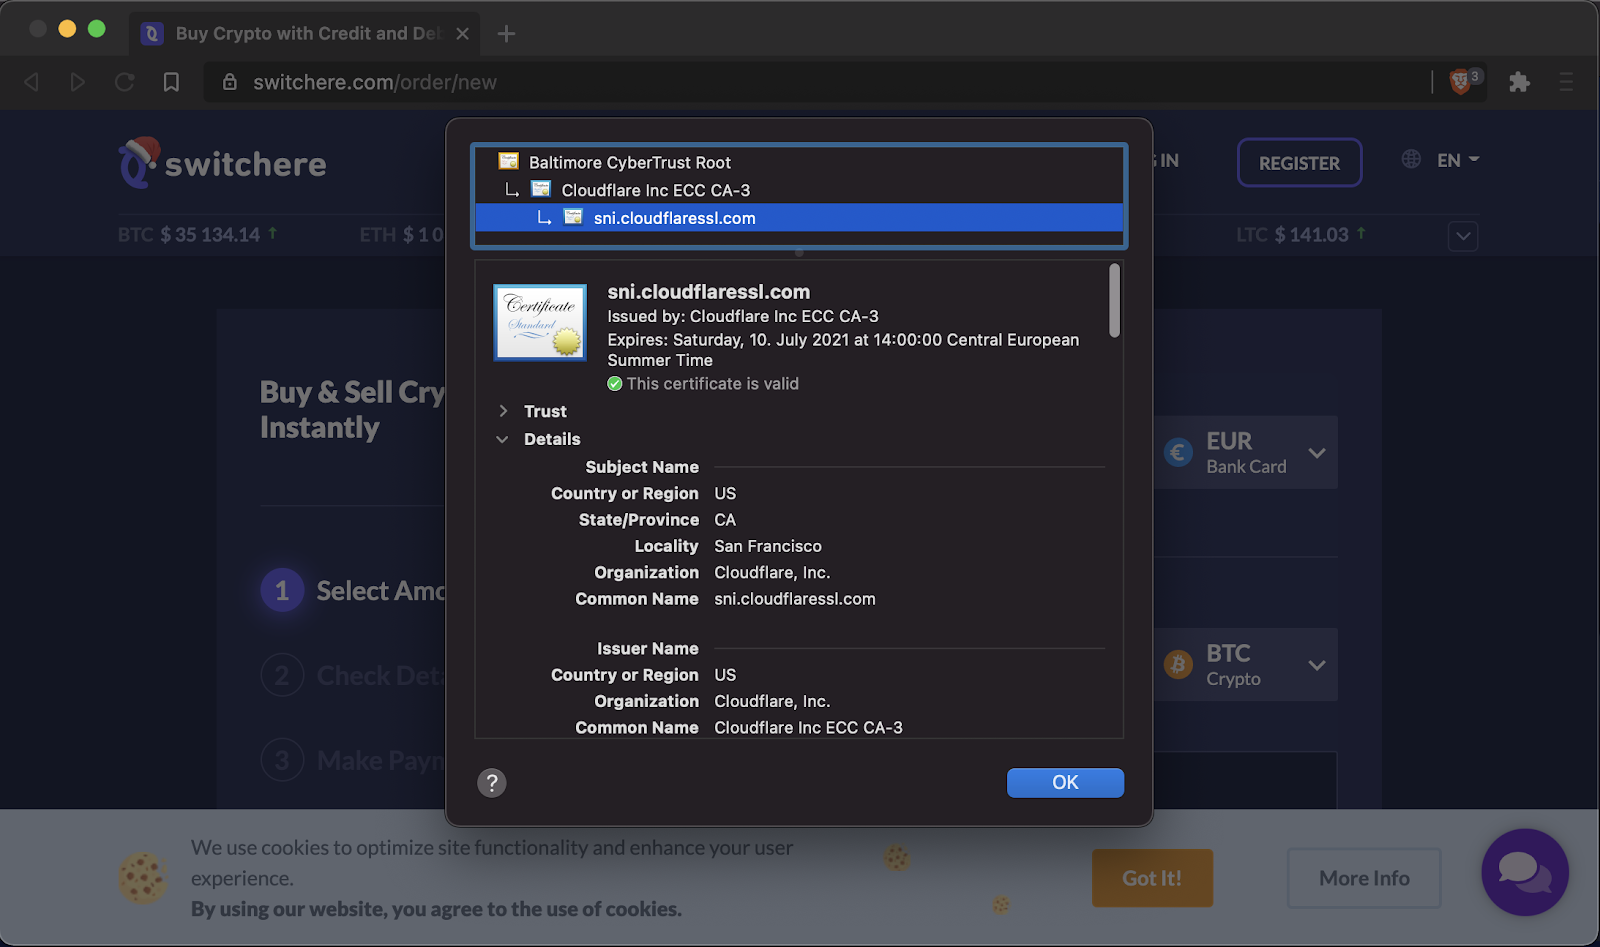Click the LTC $141.03 price ticker

(1301, 235)
